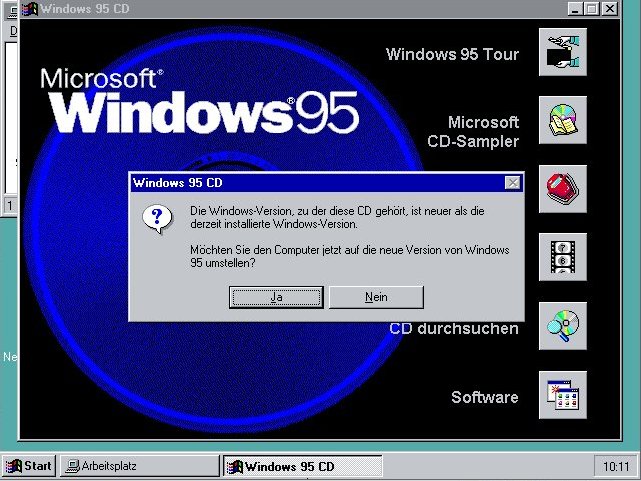Click the Microsoft CD-Sampler label
Image resolution: width=641 pixels, height=481 pixels.
pos(473,132)
